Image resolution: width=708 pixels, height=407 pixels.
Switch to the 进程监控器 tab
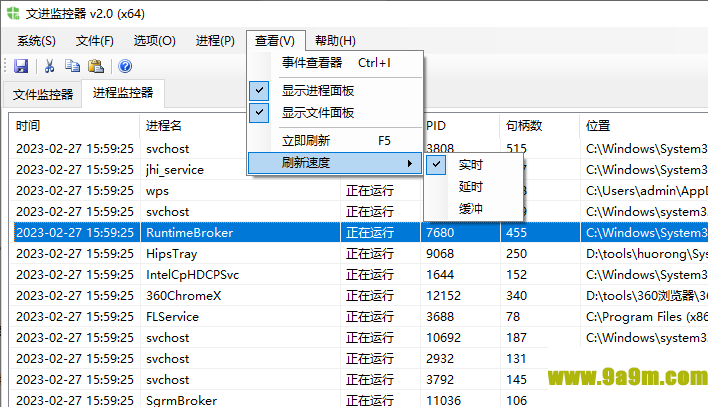[x=123, y=93]
